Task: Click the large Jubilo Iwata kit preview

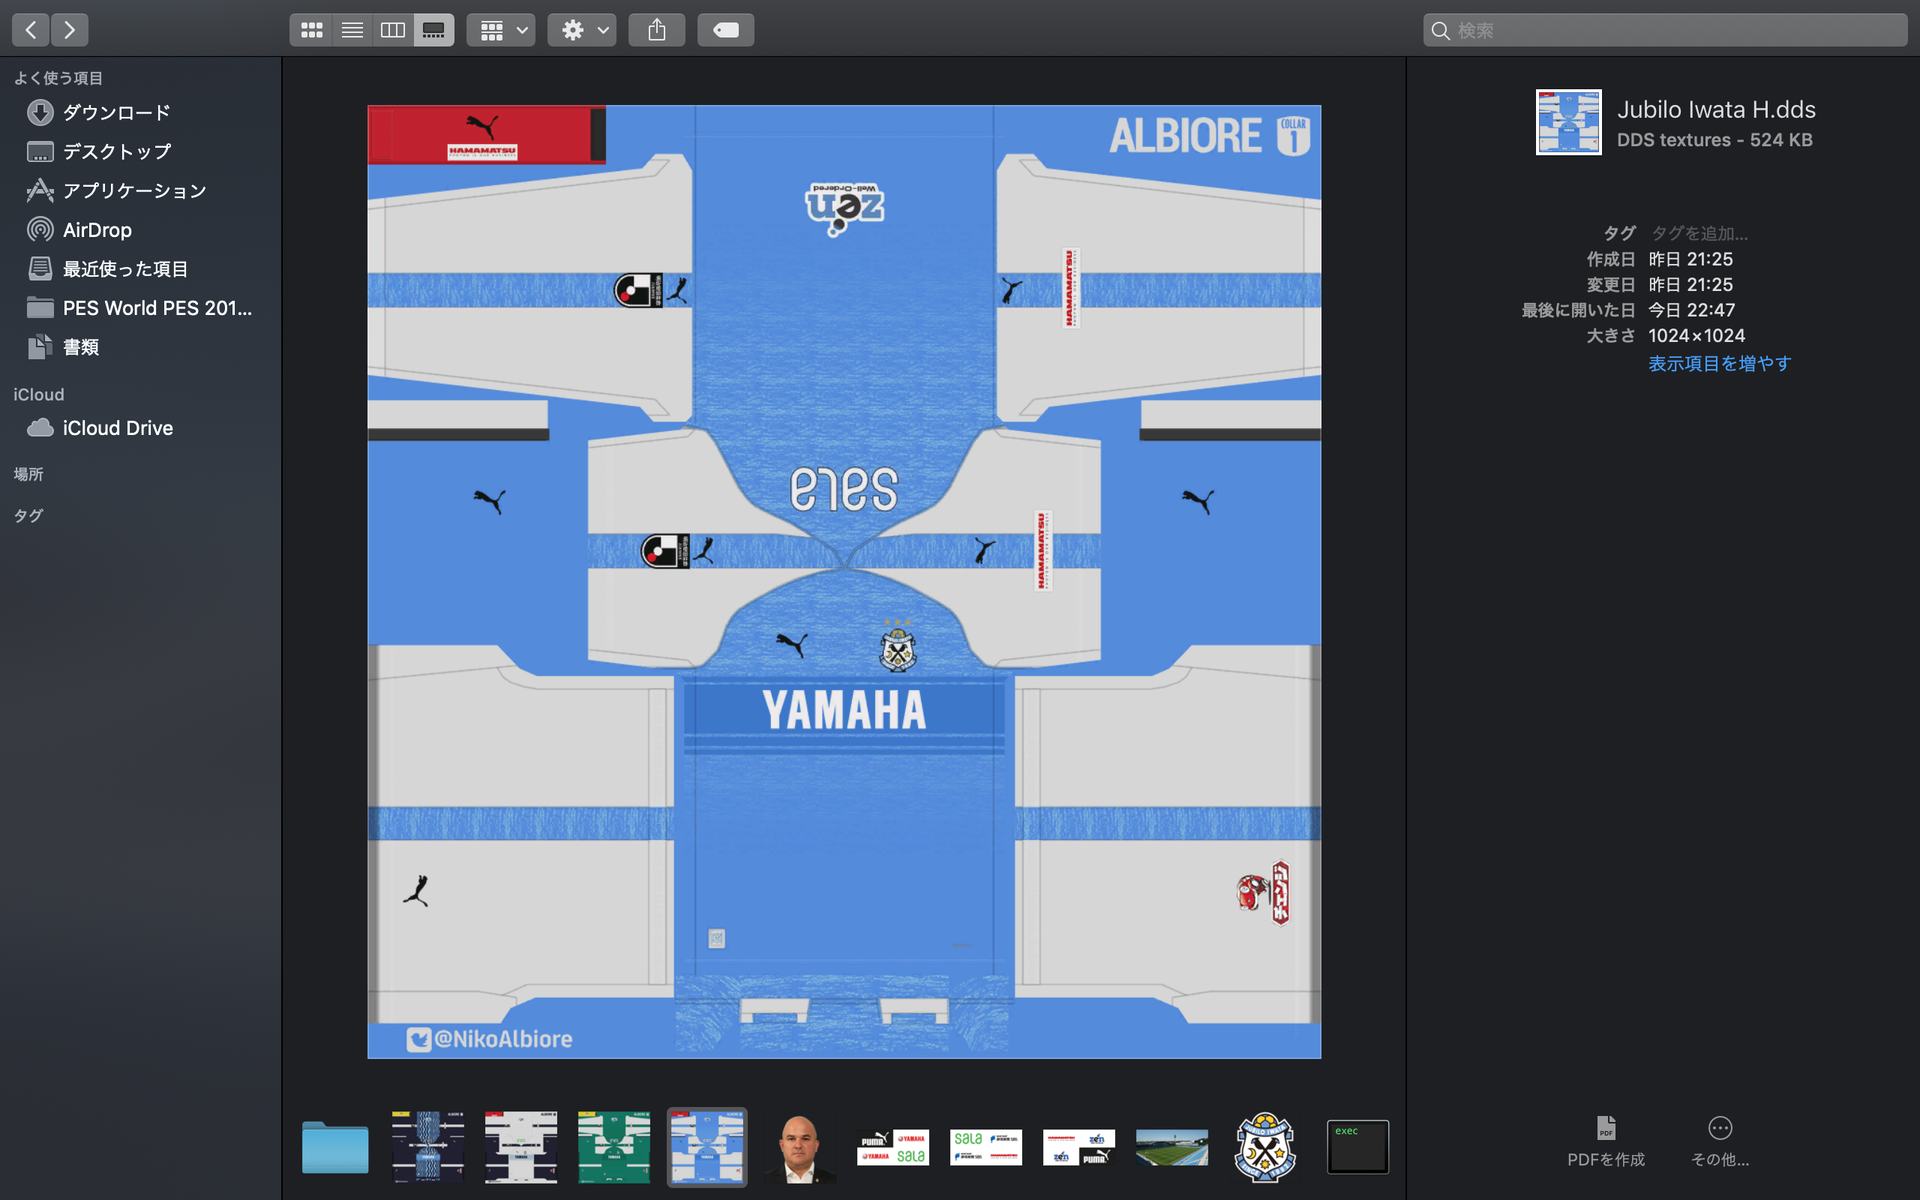Action: pyautogui.click(x=844, y=582)
